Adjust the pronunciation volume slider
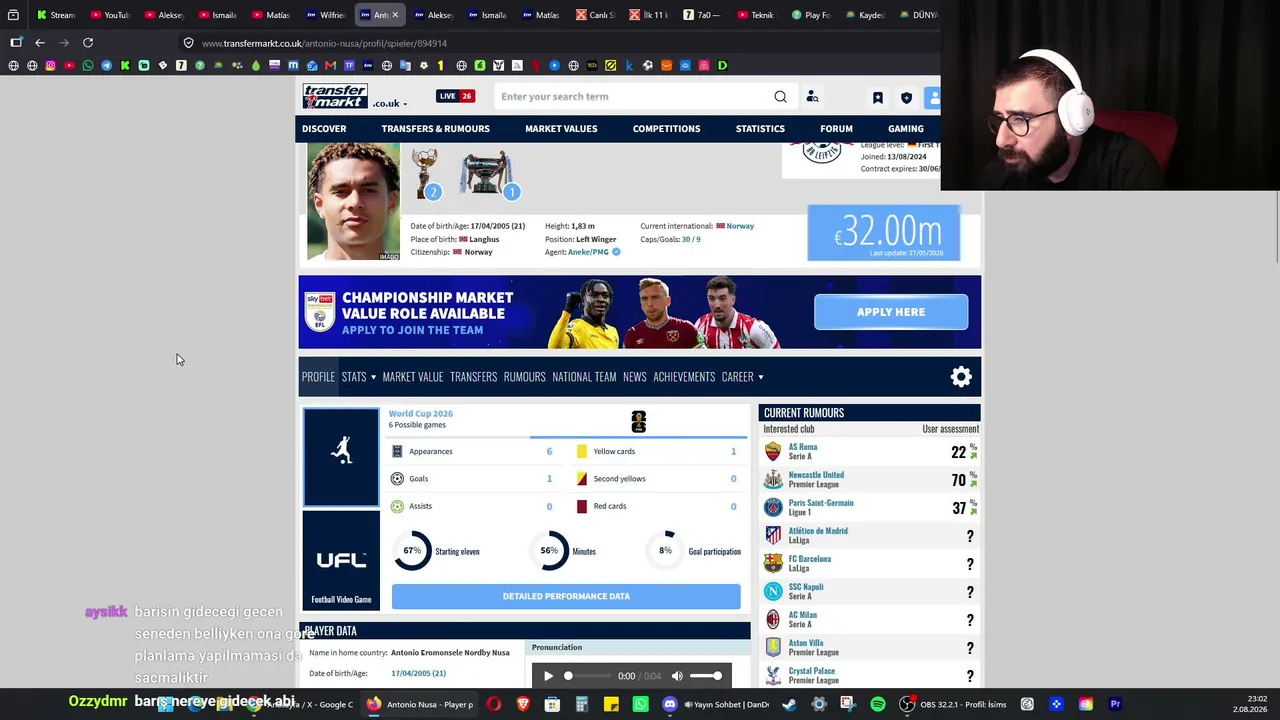This screenshot has height=720, width=1280. click(705, 676)
